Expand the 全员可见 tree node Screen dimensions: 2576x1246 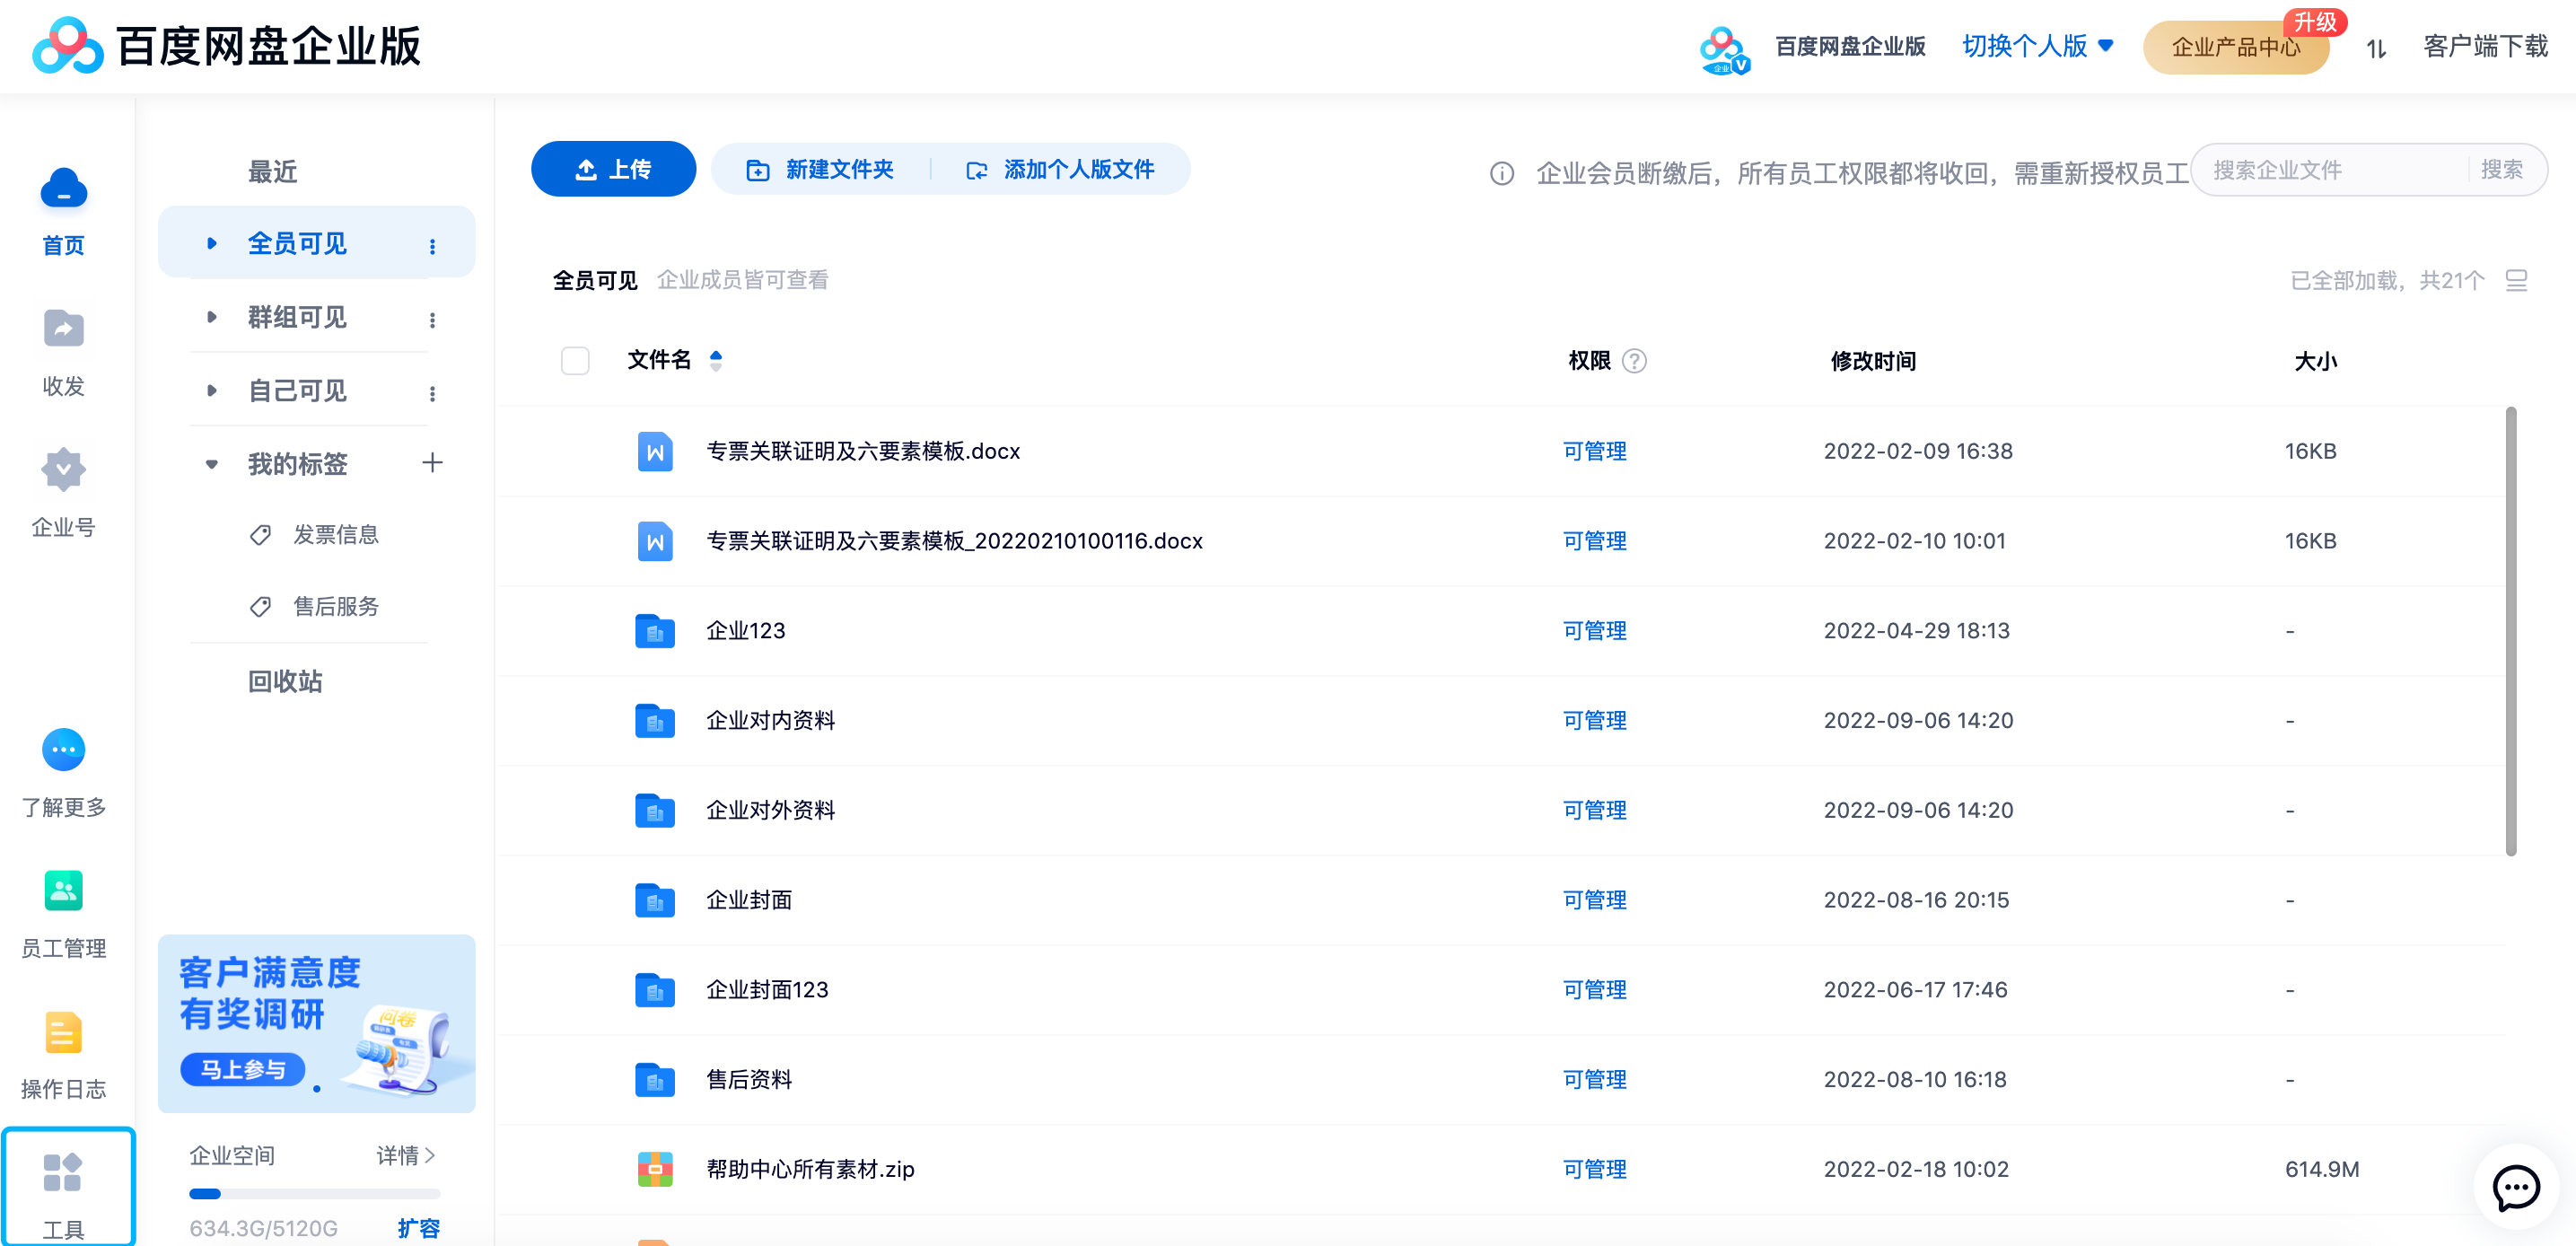point(211,243)
